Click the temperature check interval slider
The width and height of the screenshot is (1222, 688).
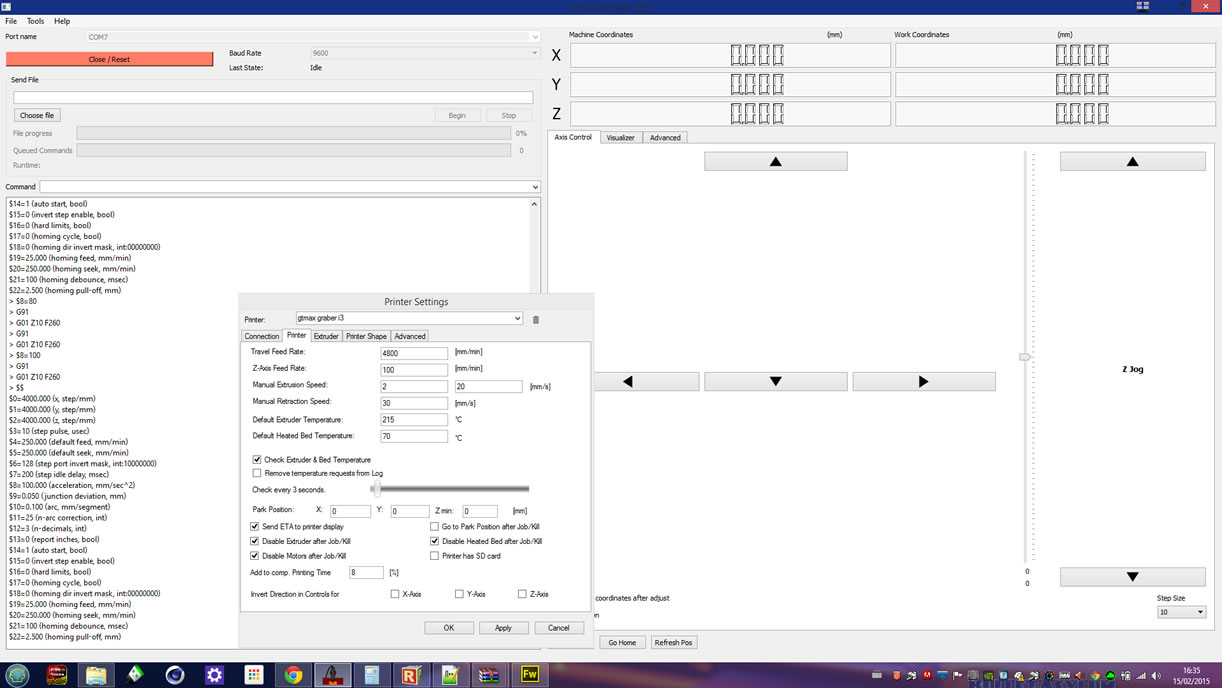(x=377, y=489)
